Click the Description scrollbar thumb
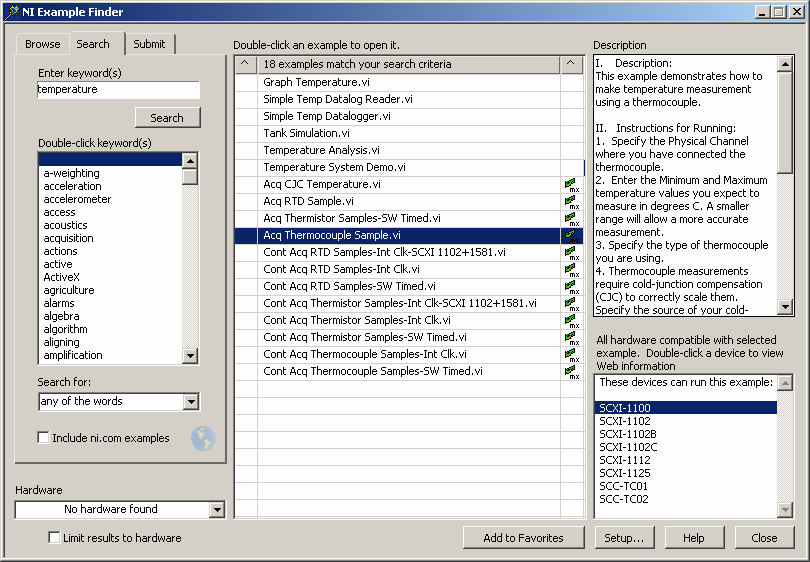This screenshot has height=562, width=810. (785, 122)
